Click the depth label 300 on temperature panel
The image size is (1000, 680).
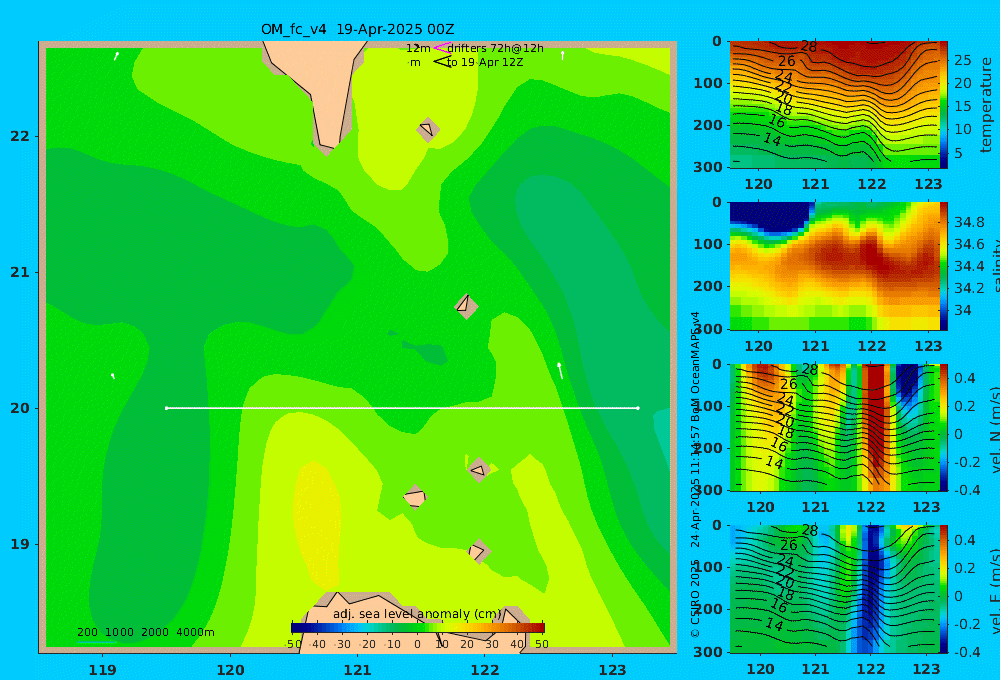[x=709, y=166]
